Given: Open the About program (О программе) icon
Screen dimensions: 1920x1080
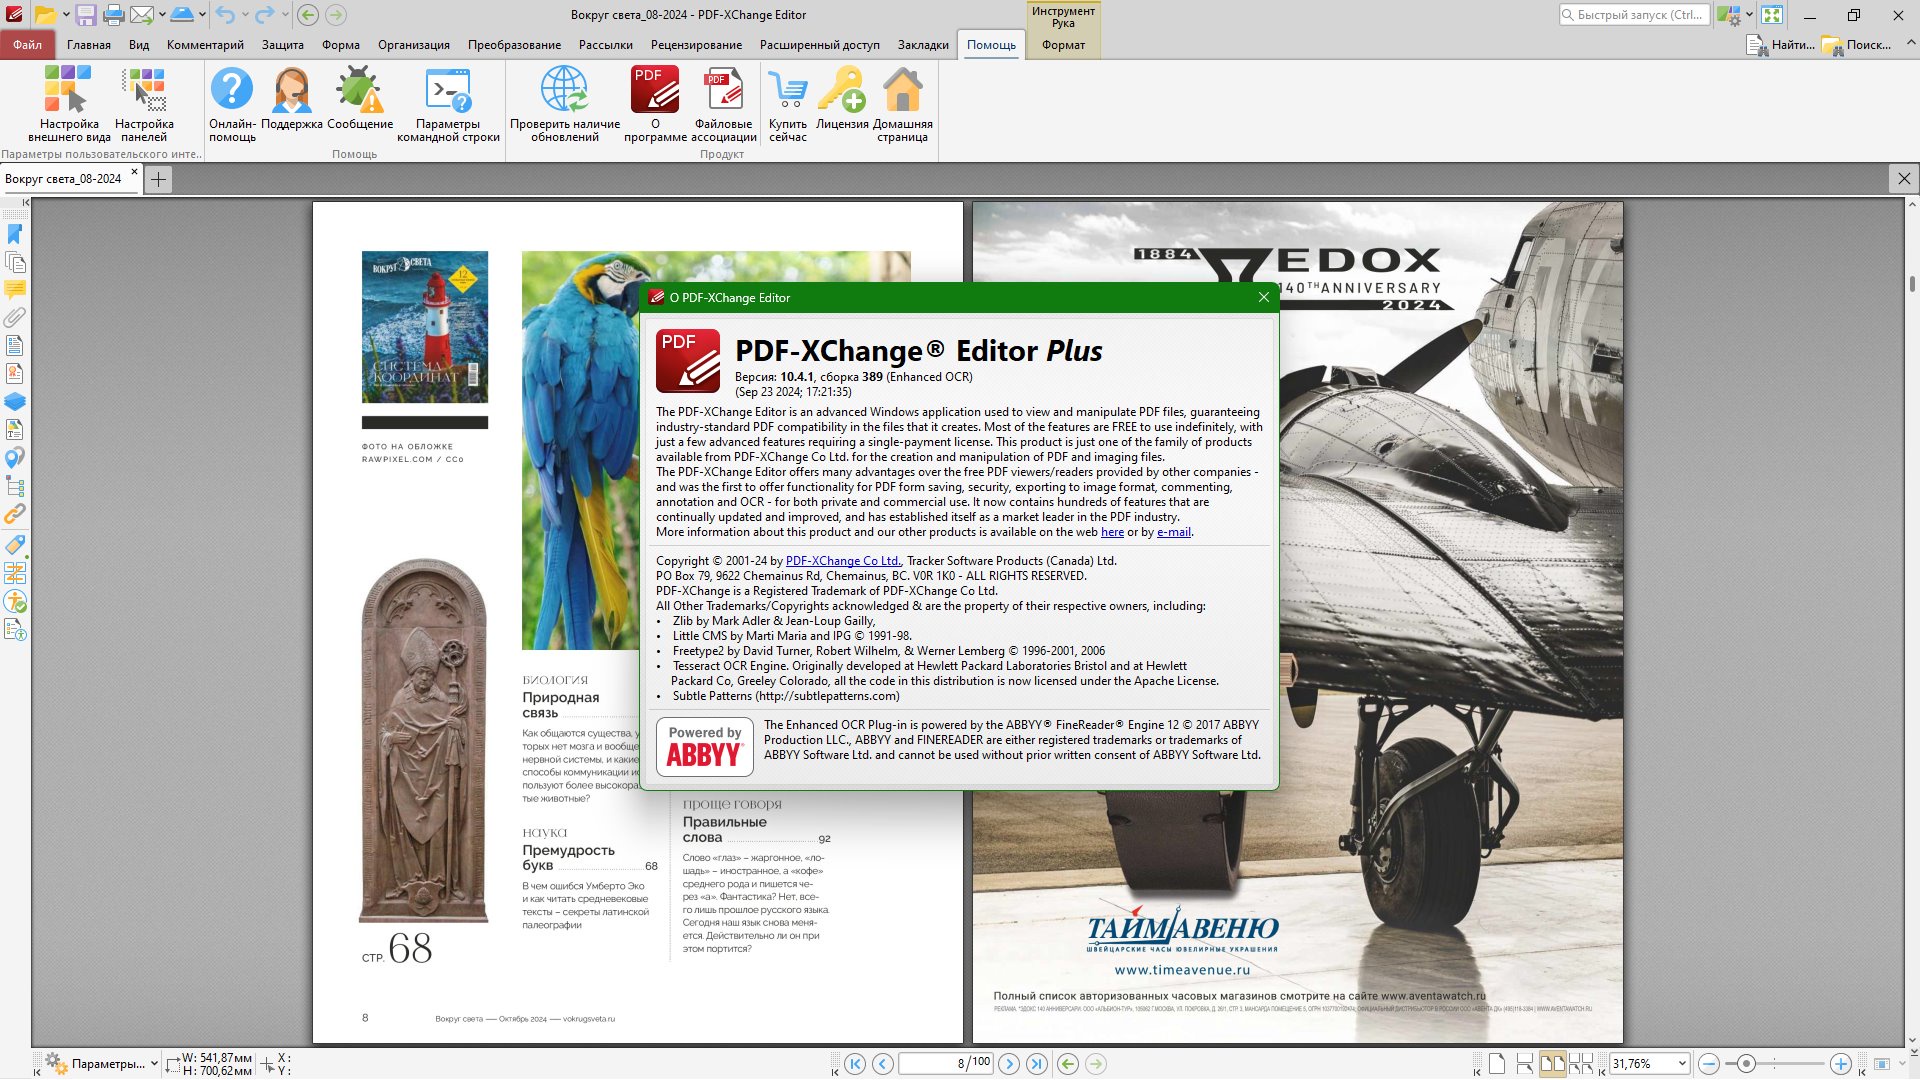Looking at the screenshot, I should point(655,104).
